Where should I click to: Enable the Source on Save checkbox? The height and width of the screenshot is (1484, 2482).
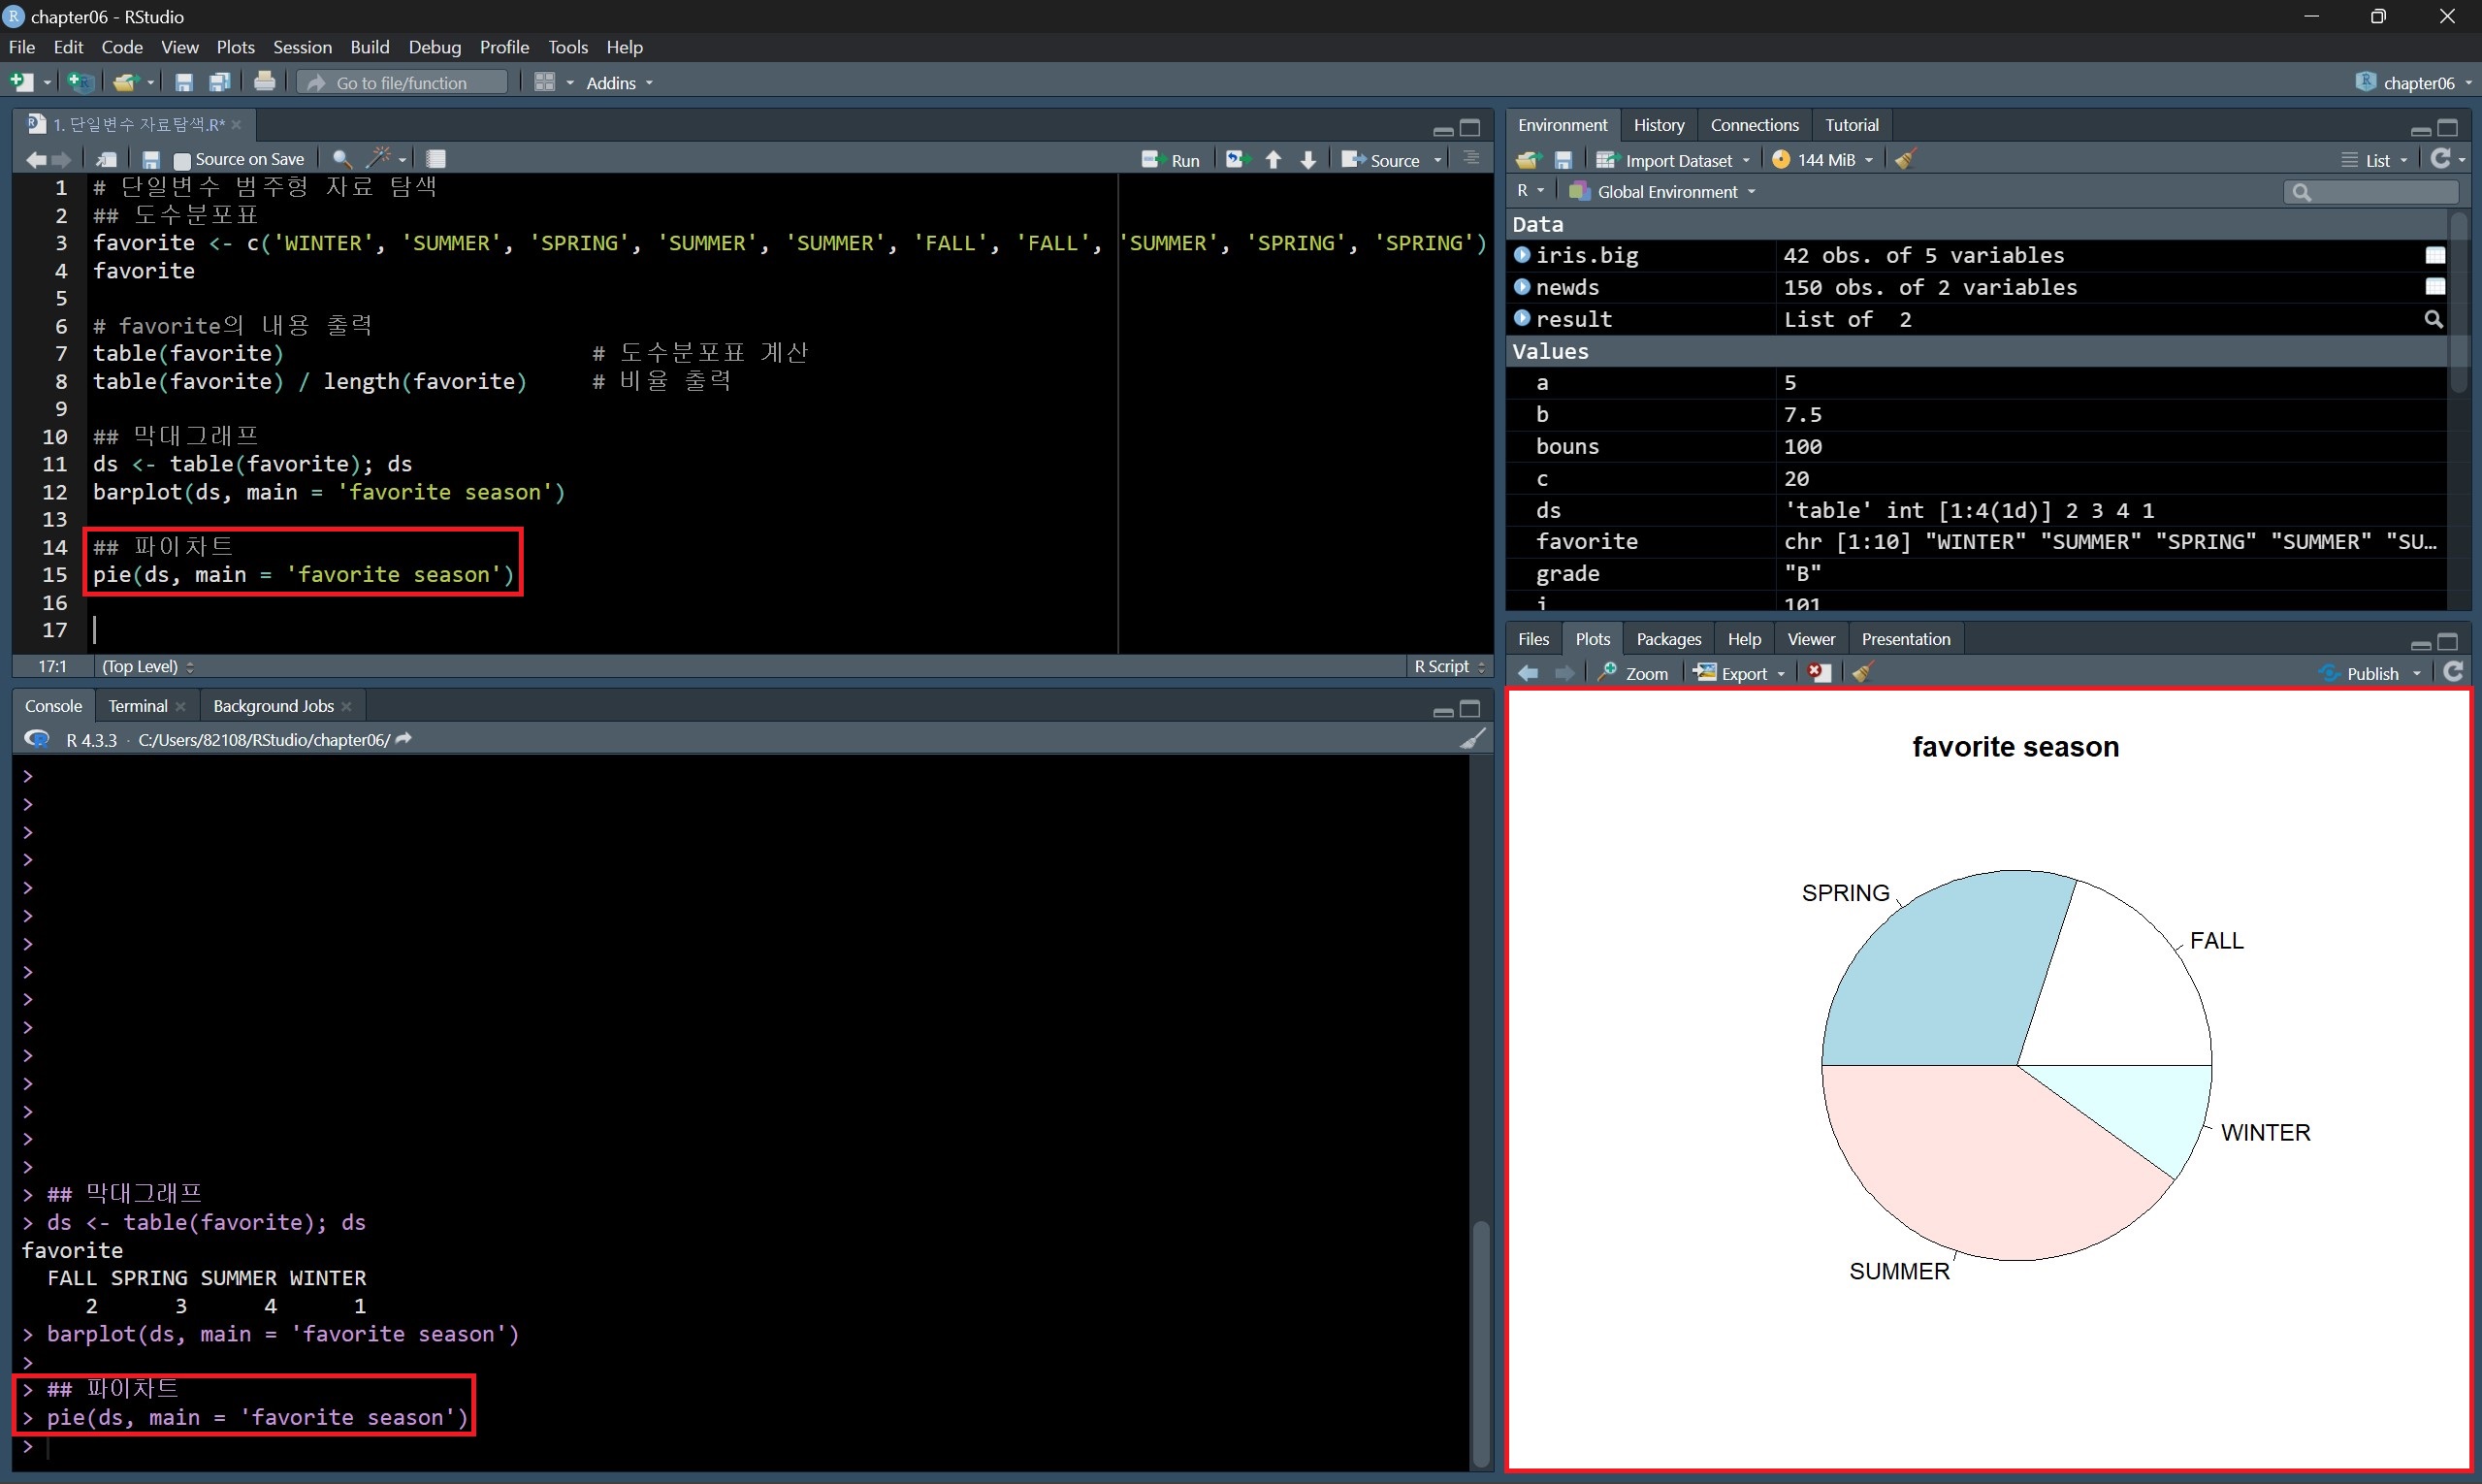coord(182,160)
